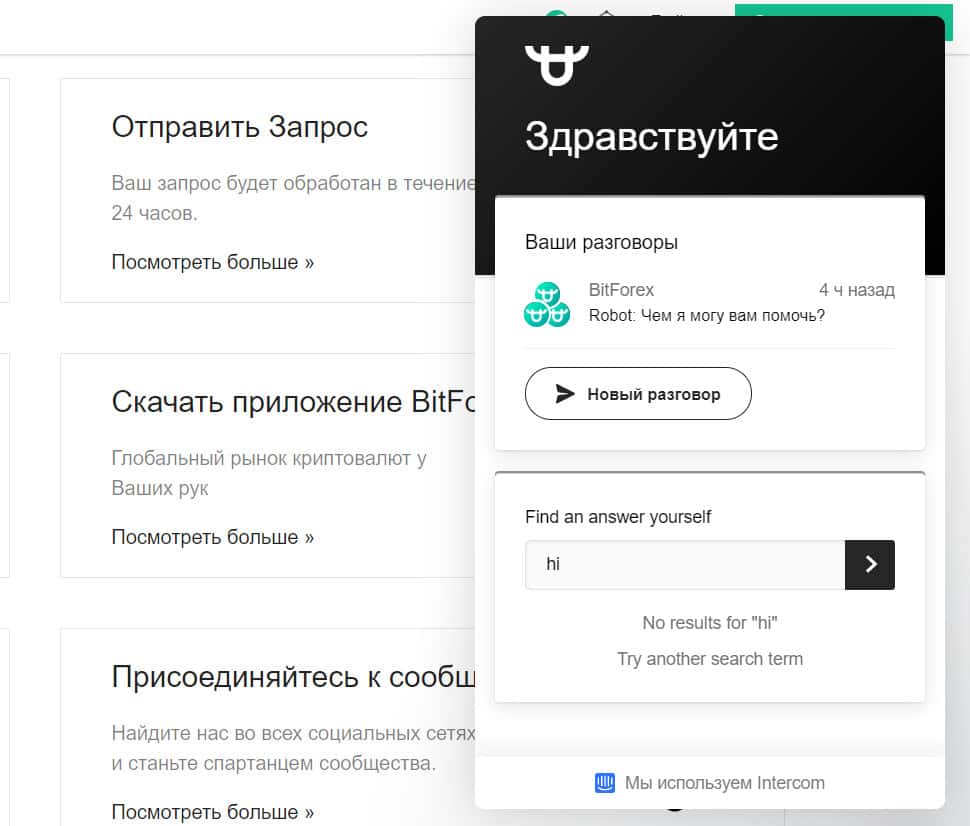Click Посмотреть больше under Присоединяйтесь к сообществу
This screenshot has height=826, width=970.
(213, 812)
